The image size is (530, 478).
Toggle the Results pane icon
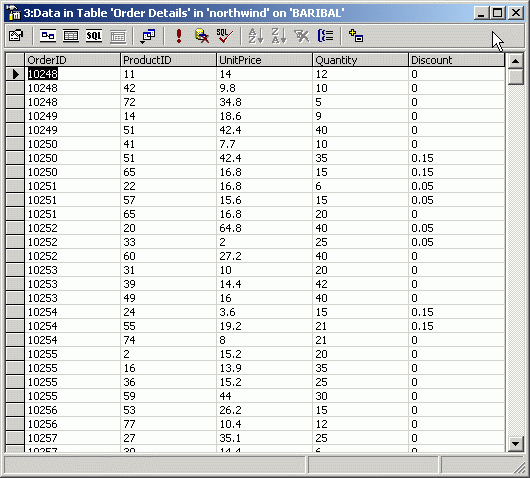coord(118,35)
